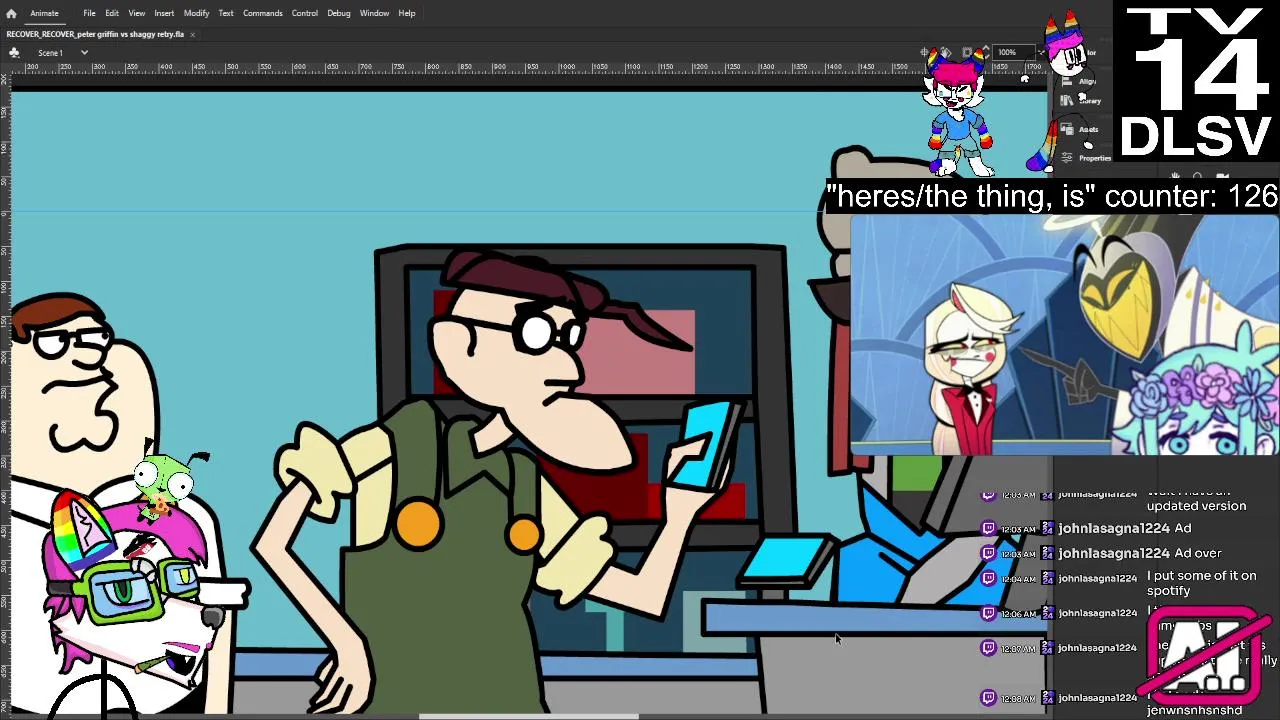The width and height of the screenshot is (1280, 720).
Task: Open the Modify menu
Action: click(196, 13)
